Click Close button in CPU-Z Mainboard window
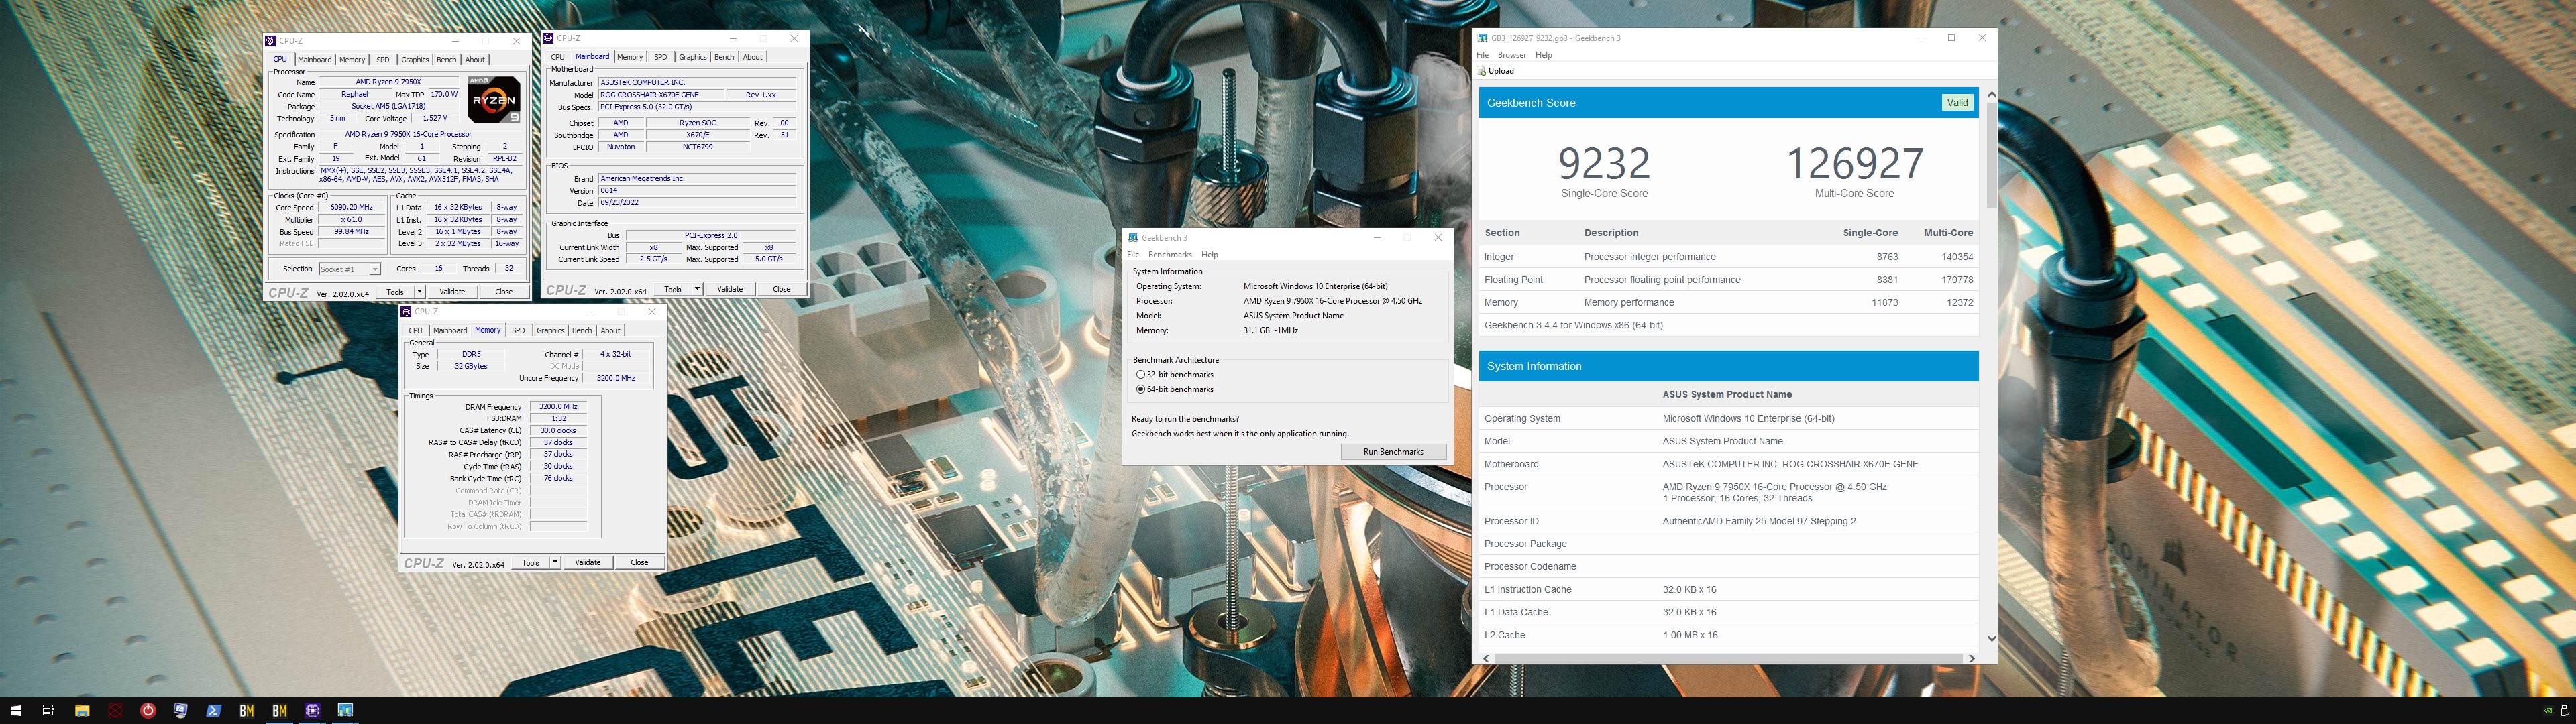 (x=781, y=289)
